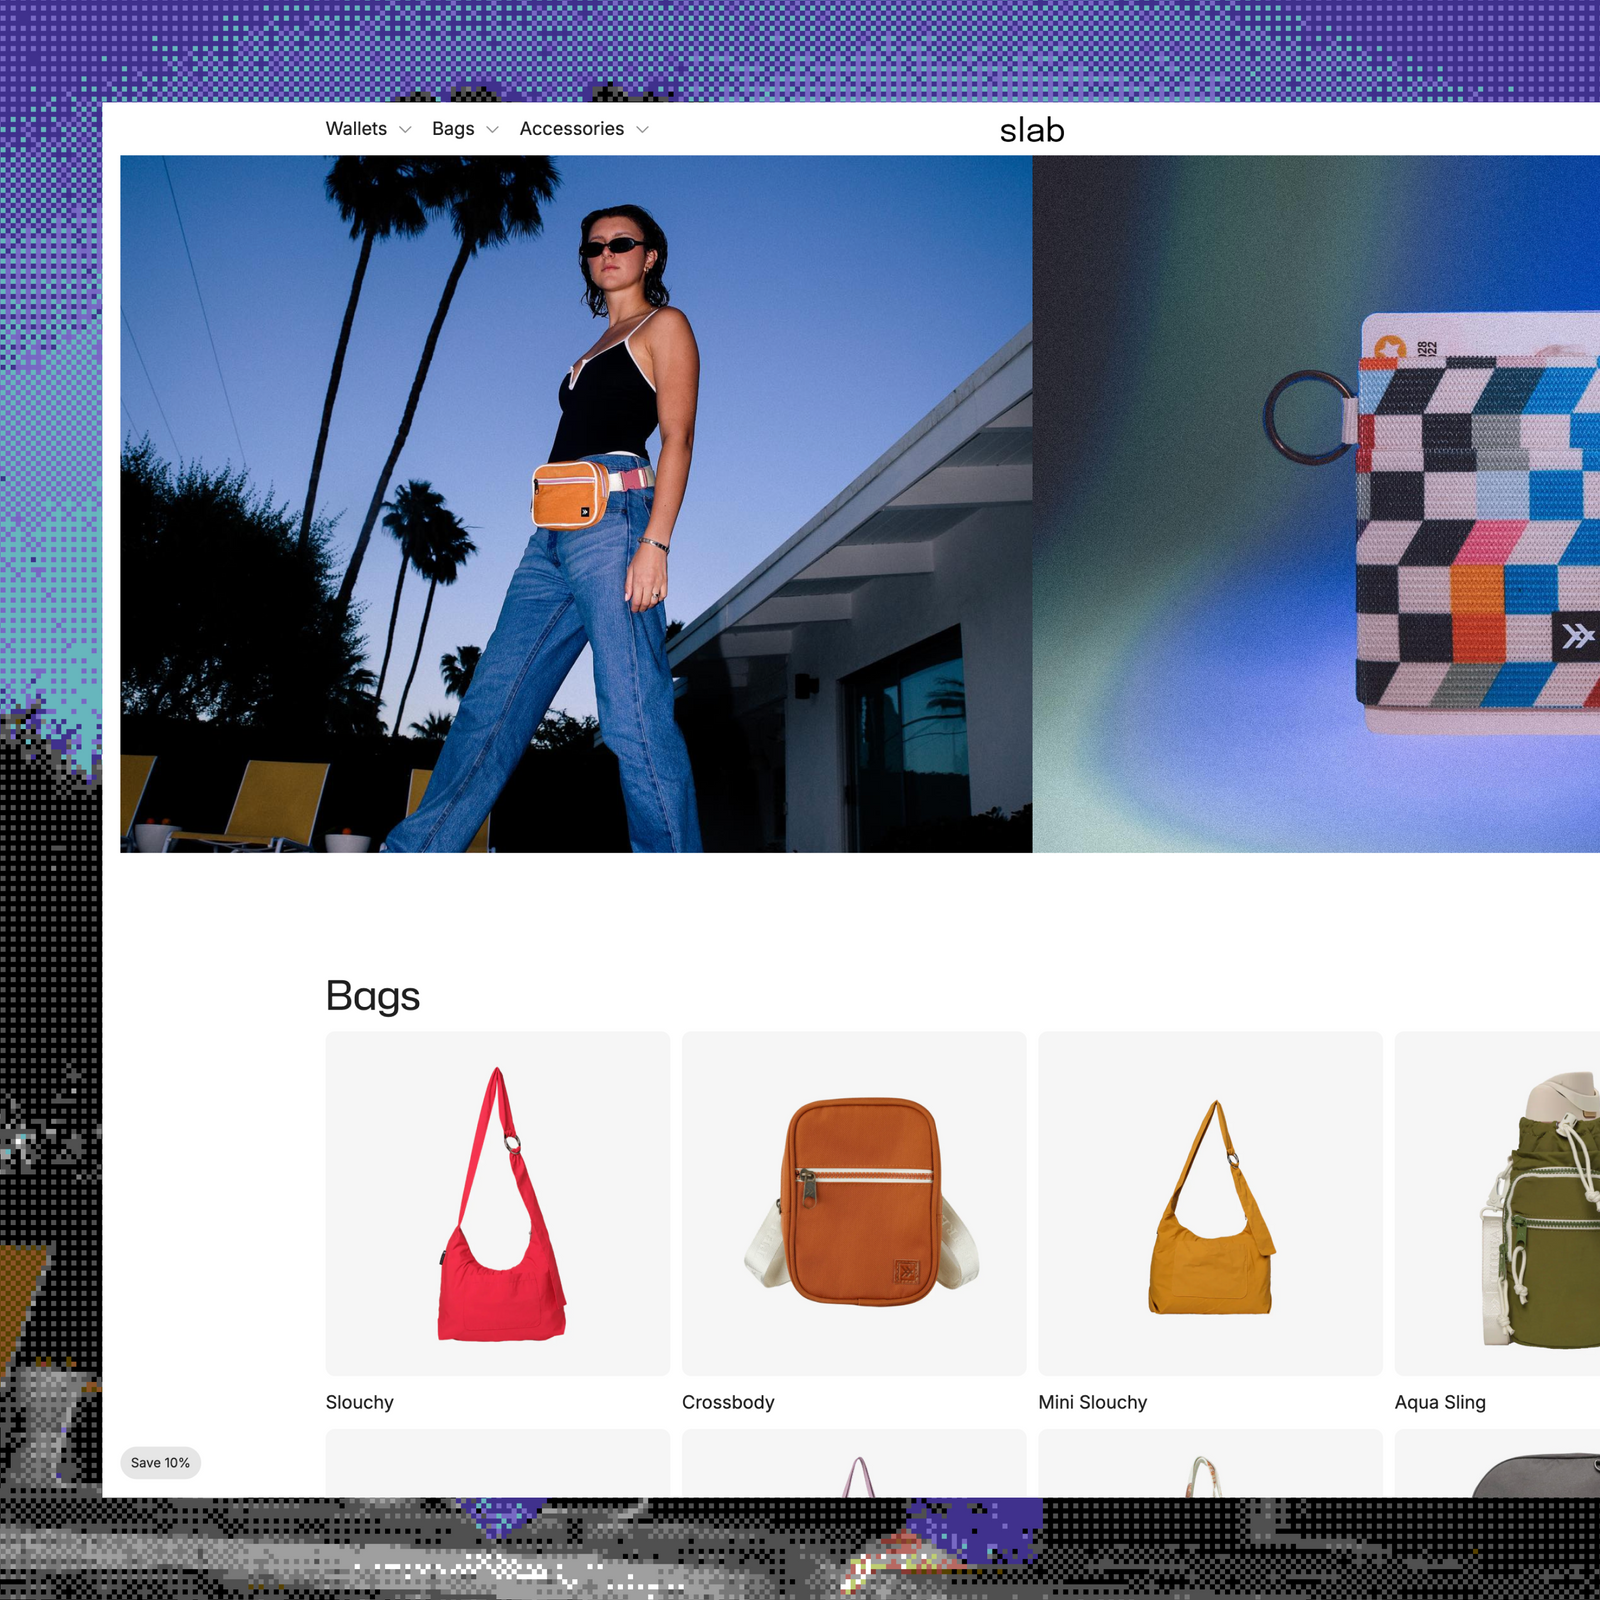Open the Aqua Sling product link

(1440, 1402)
